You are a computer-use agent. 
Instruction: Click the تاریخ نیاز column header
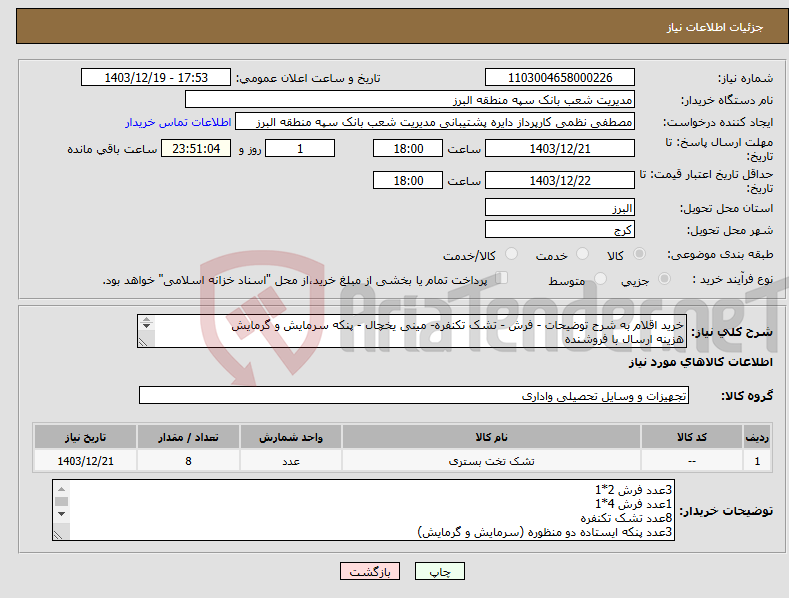pyautogui.click(x=86, y=437)
